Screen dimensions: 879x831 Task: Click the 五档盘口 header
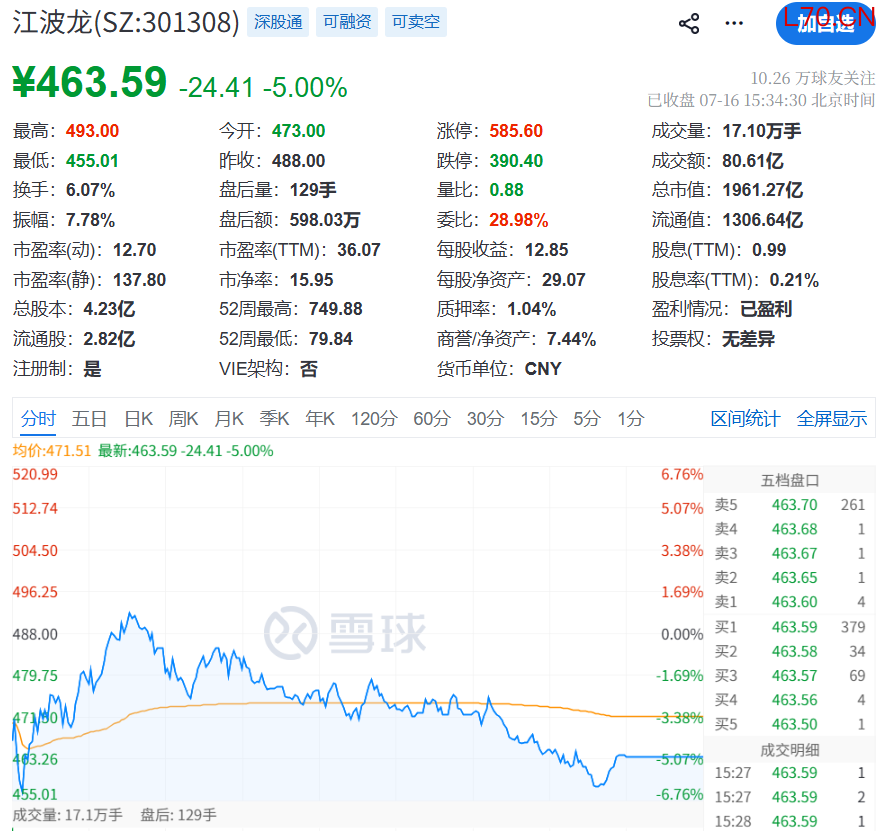point(790,481)
